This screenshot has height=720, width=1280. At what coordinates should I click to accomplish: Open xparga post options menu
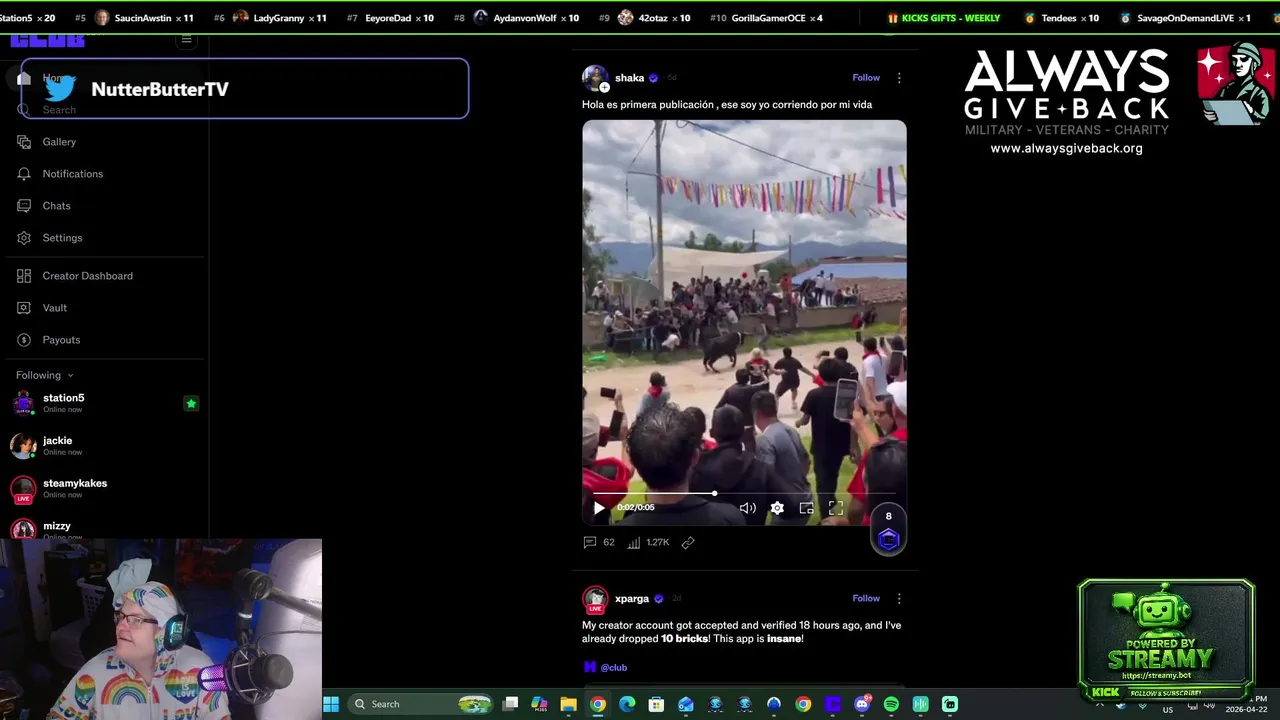[898, 599]
